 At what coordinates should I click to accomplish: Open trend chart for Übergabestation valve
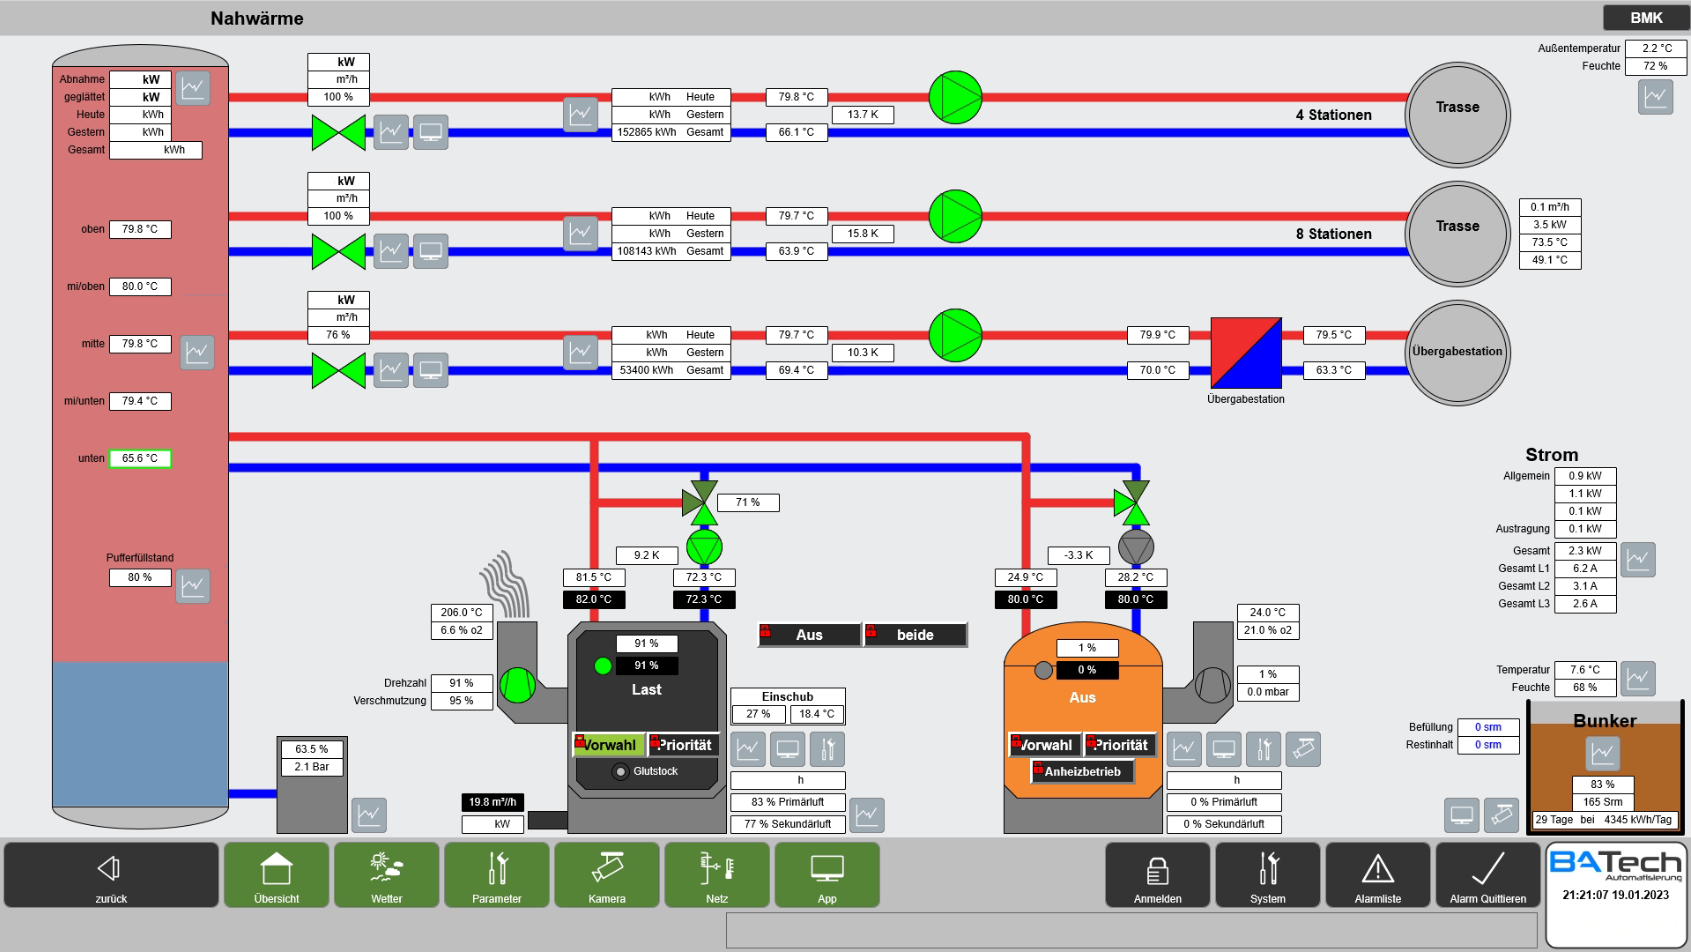391,370
